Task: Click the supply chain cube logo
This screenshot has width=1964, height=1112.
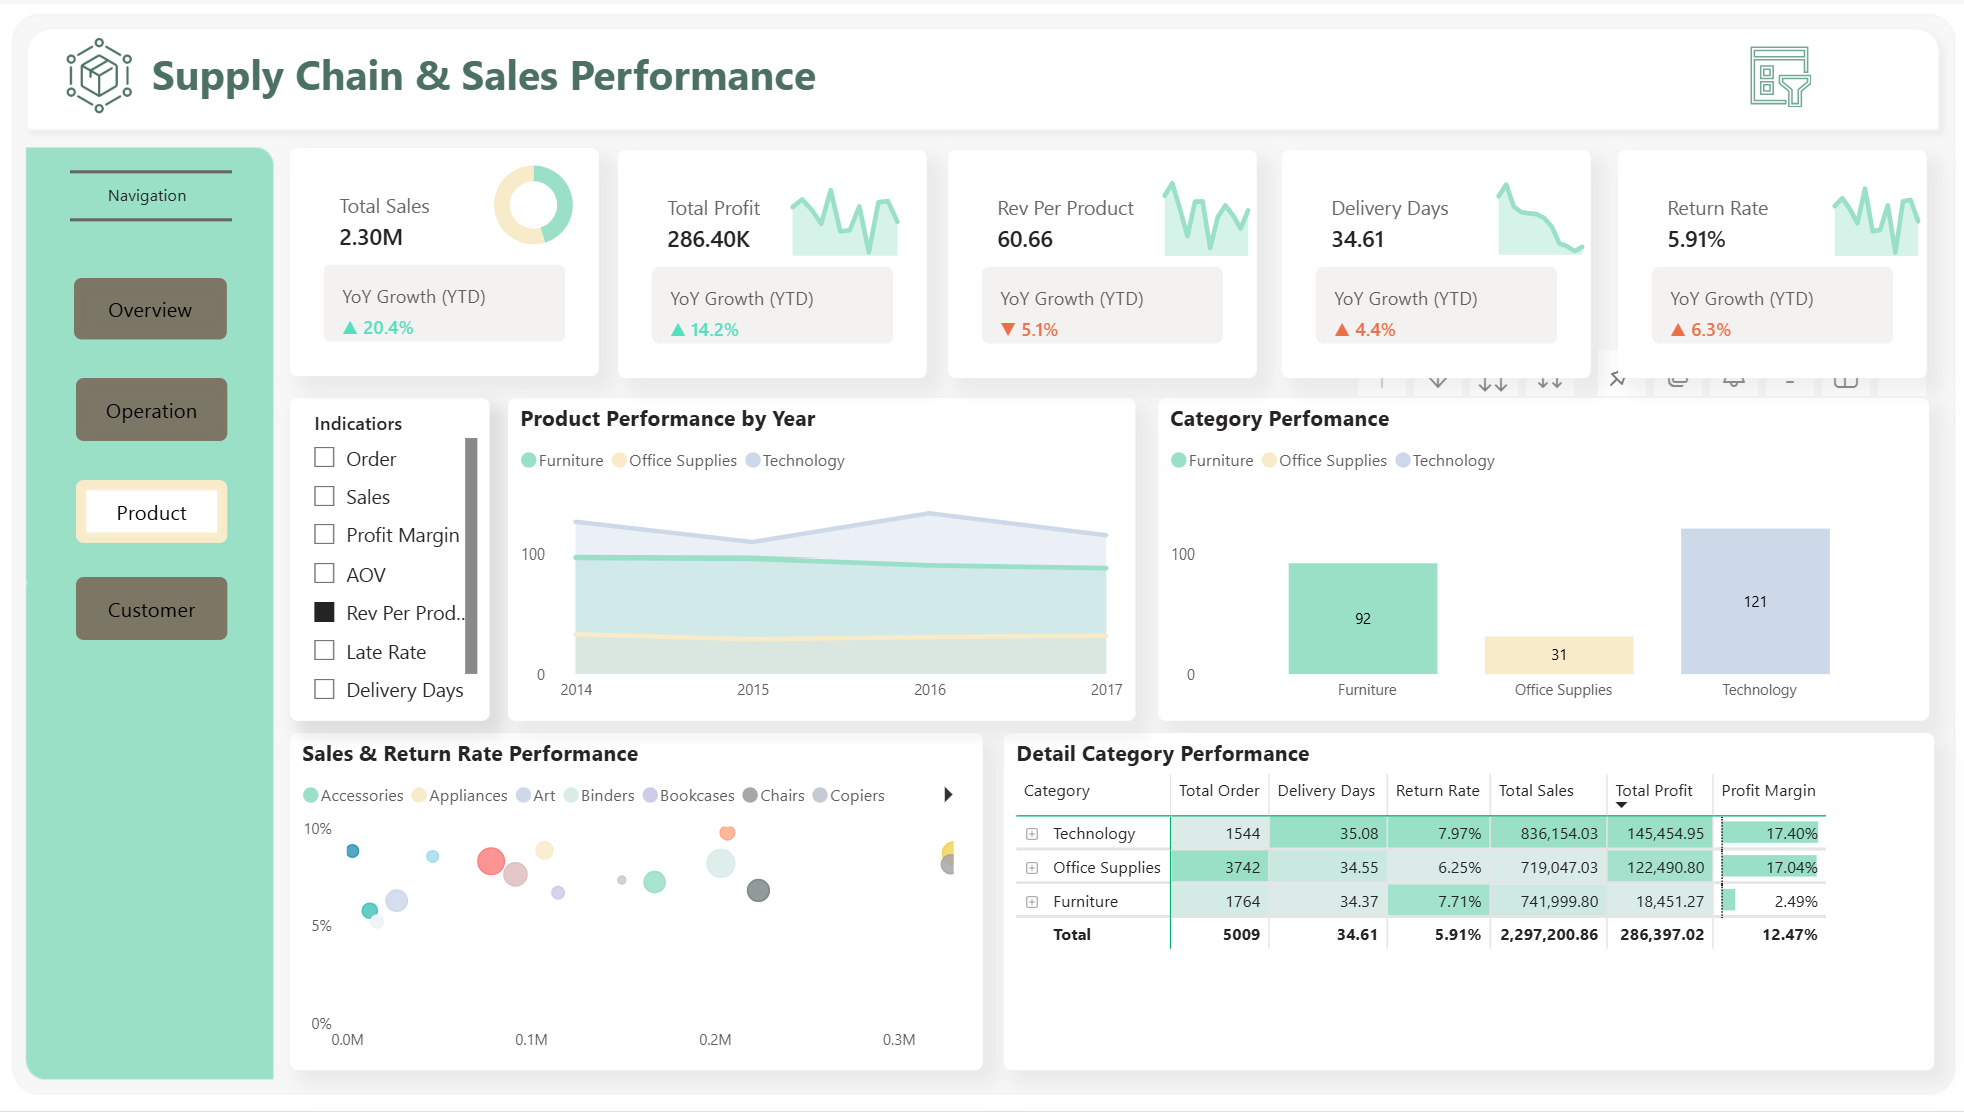Action: (x=99, y=76)
